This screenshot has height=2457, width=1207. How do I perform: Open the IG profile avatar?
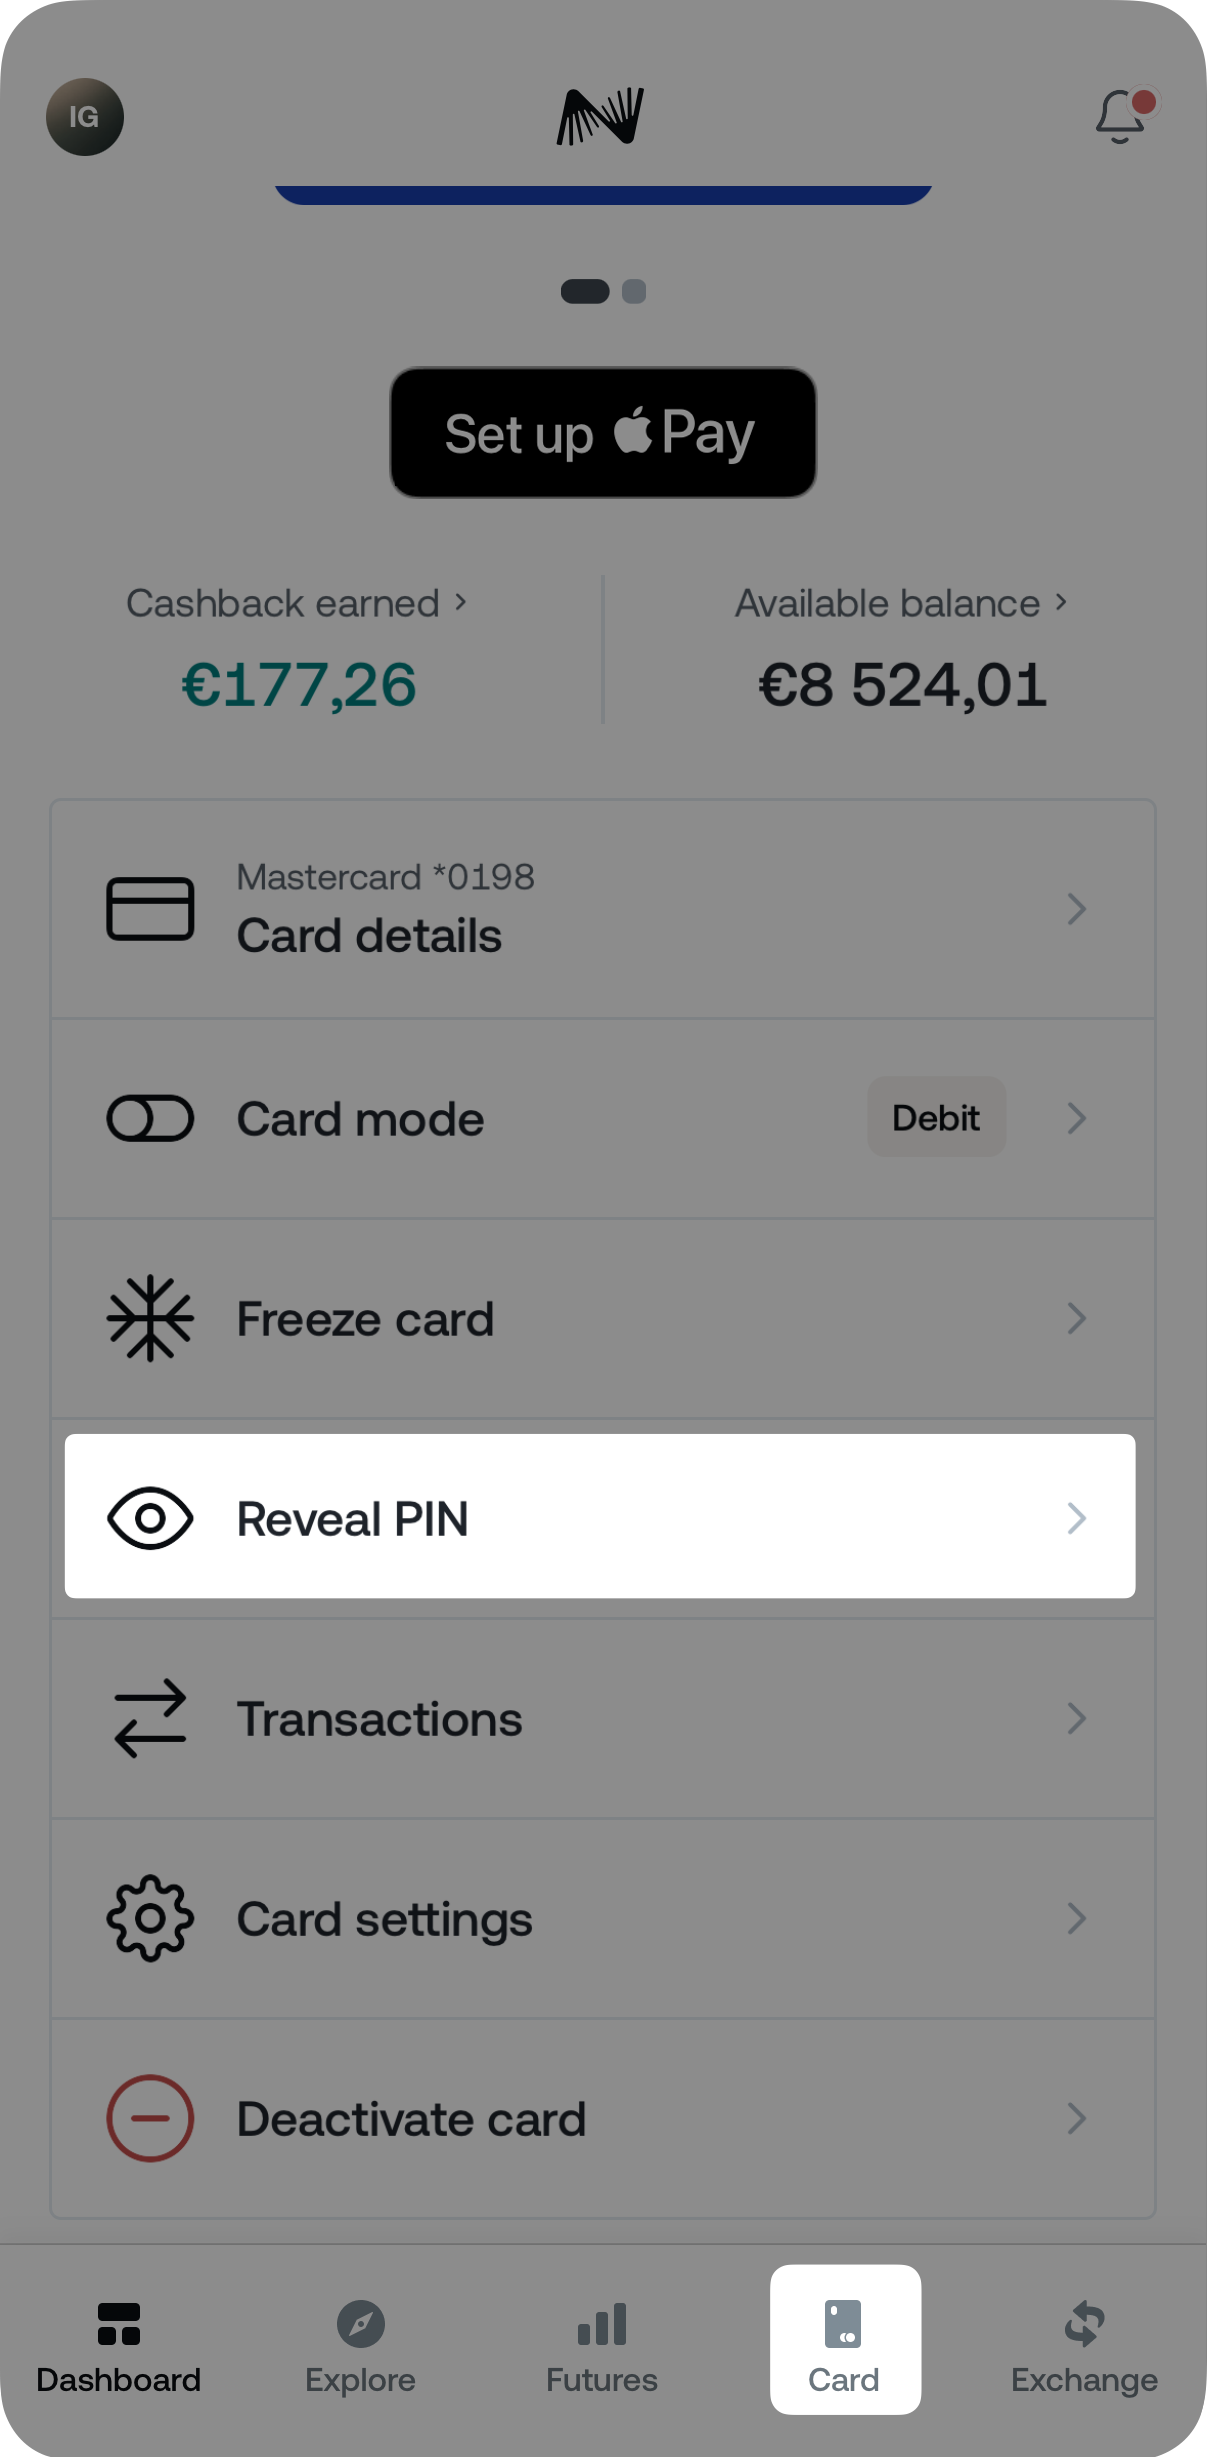(x=85, y=117)
